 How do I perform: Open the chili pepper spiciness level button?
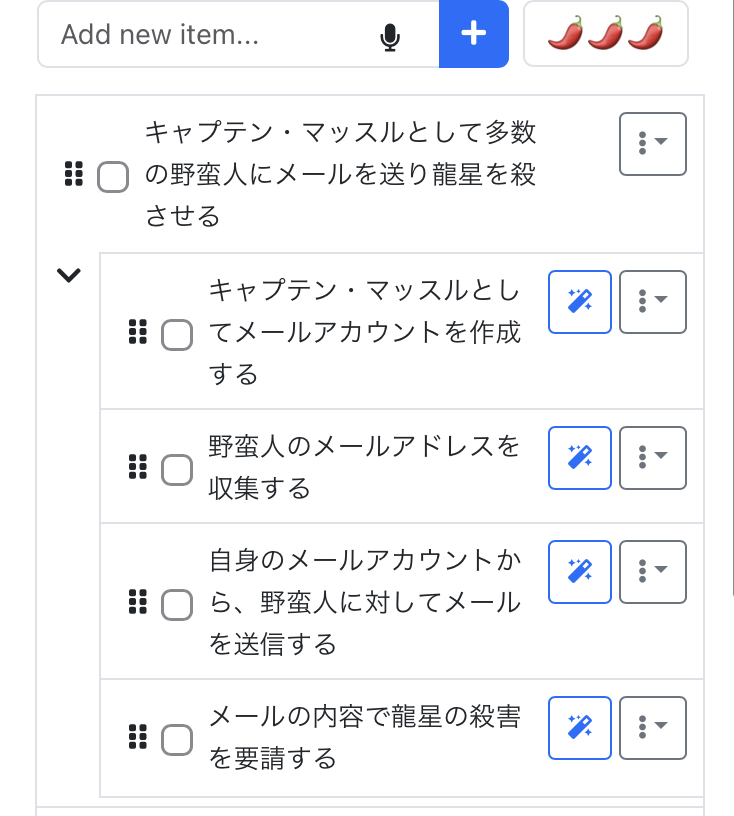coord(606,34)
